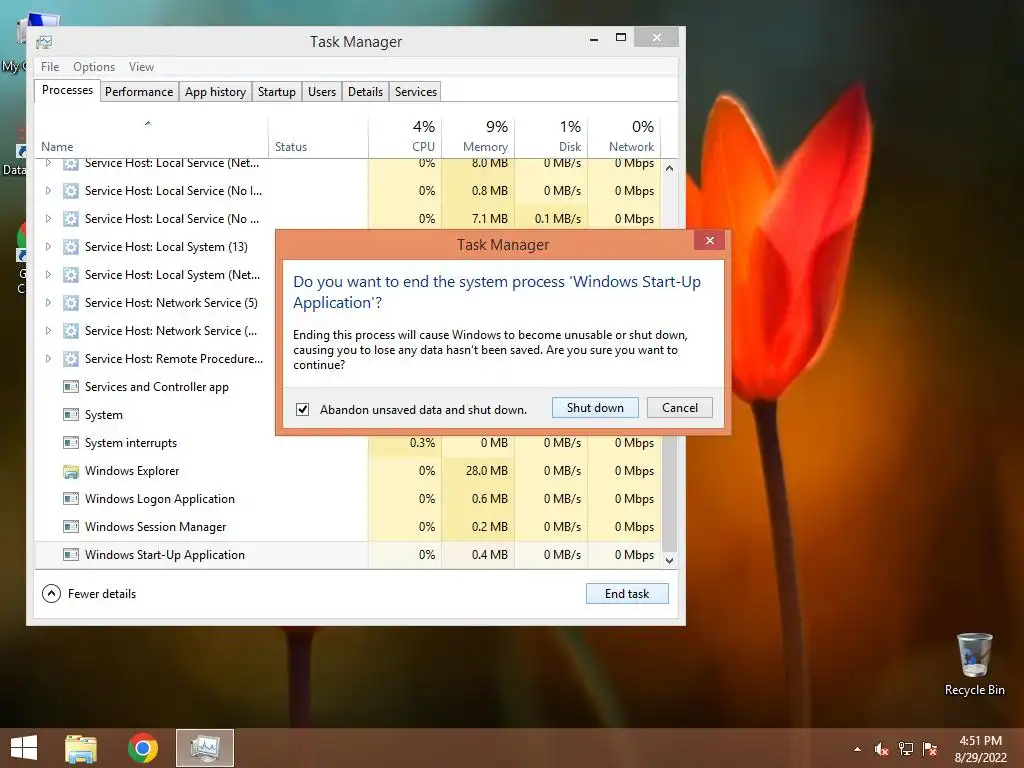This screenshot has height=768, width=1024.
Task: Click Cancel in the dialog
Action: tap(680, 408)
